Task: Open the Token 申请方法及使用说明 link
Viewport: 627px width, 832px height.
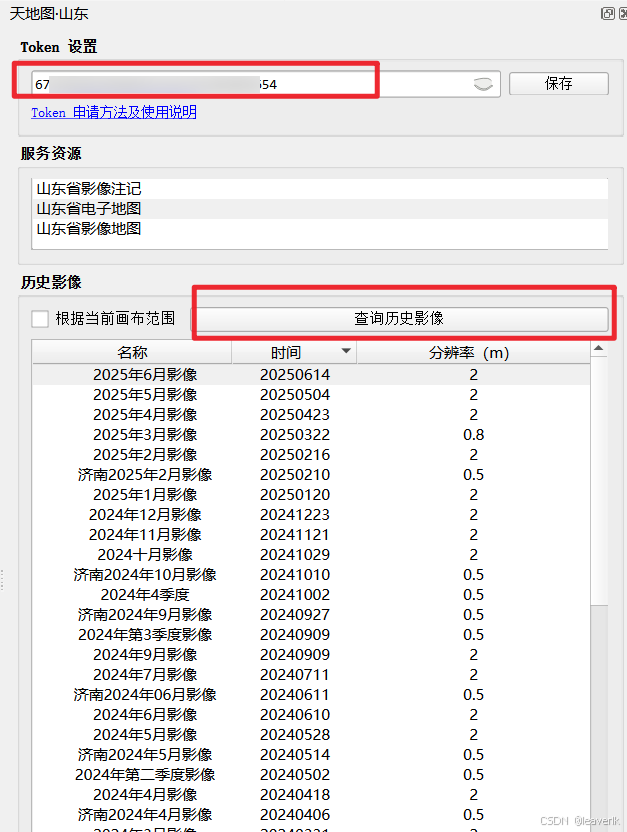Action: coord(114,112)
